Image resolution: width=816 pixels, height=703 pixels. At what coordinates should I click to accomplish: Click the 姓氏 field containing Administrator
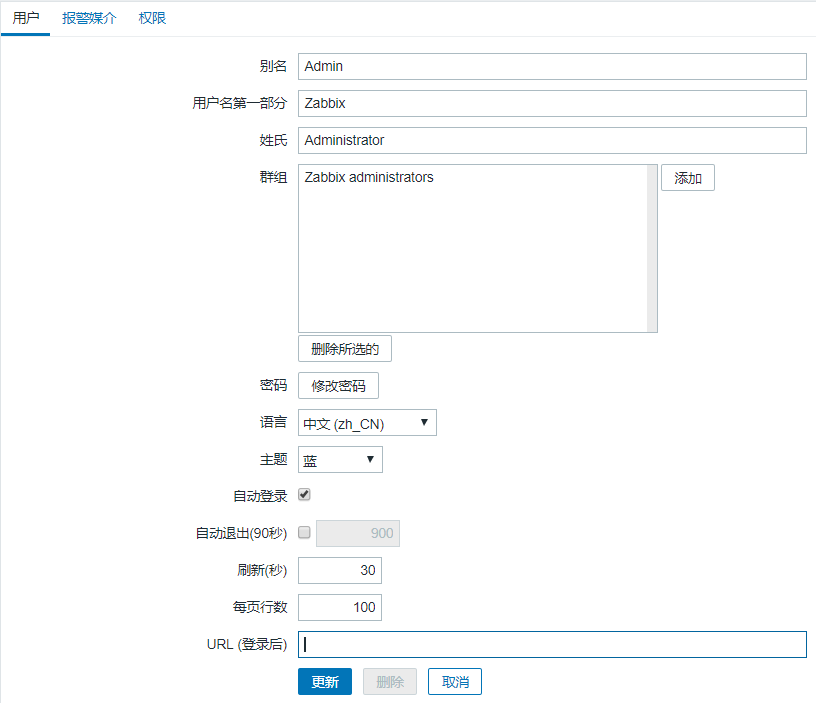552,140
